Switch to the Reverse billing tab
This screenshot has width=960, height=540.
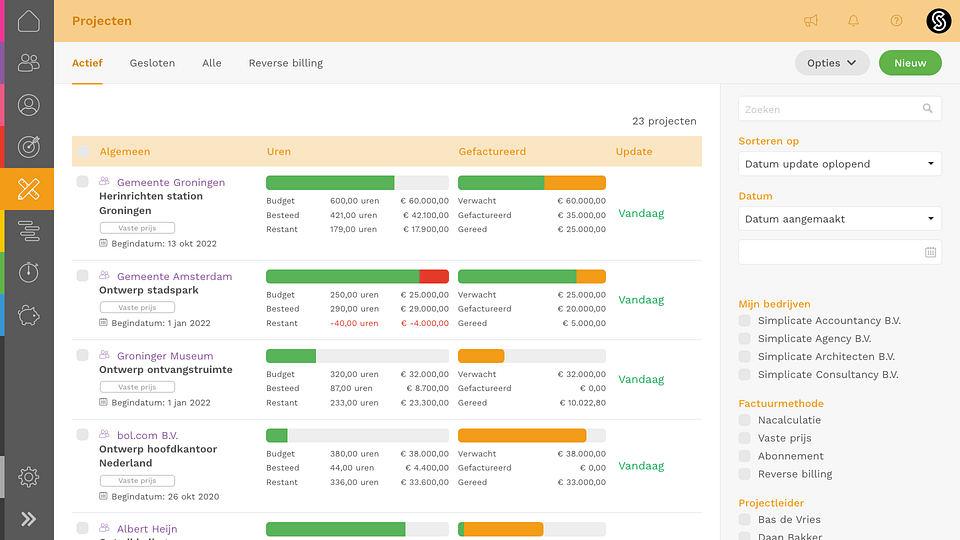click(285, 63)
